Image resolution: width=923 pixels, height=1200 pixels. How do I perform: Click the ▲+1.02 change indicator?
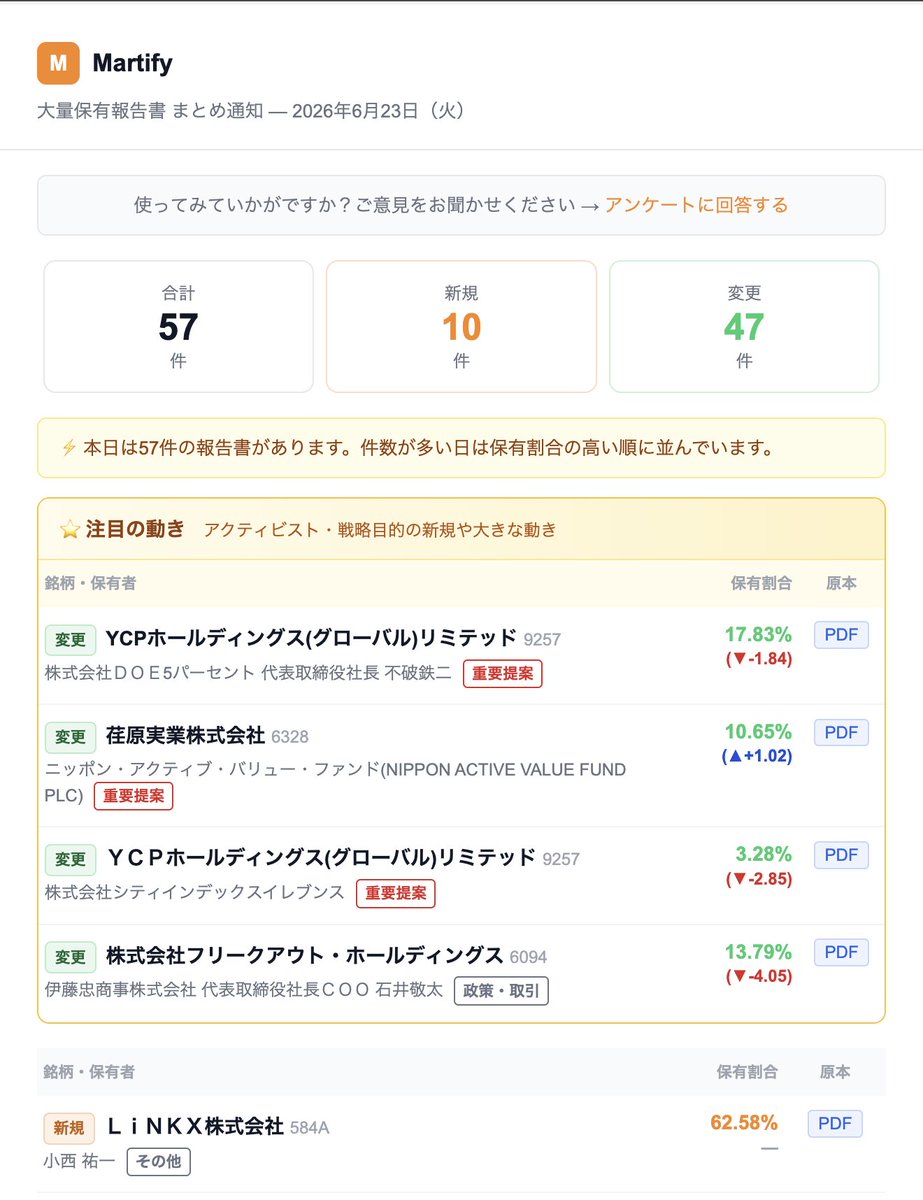tap(756, 757)
